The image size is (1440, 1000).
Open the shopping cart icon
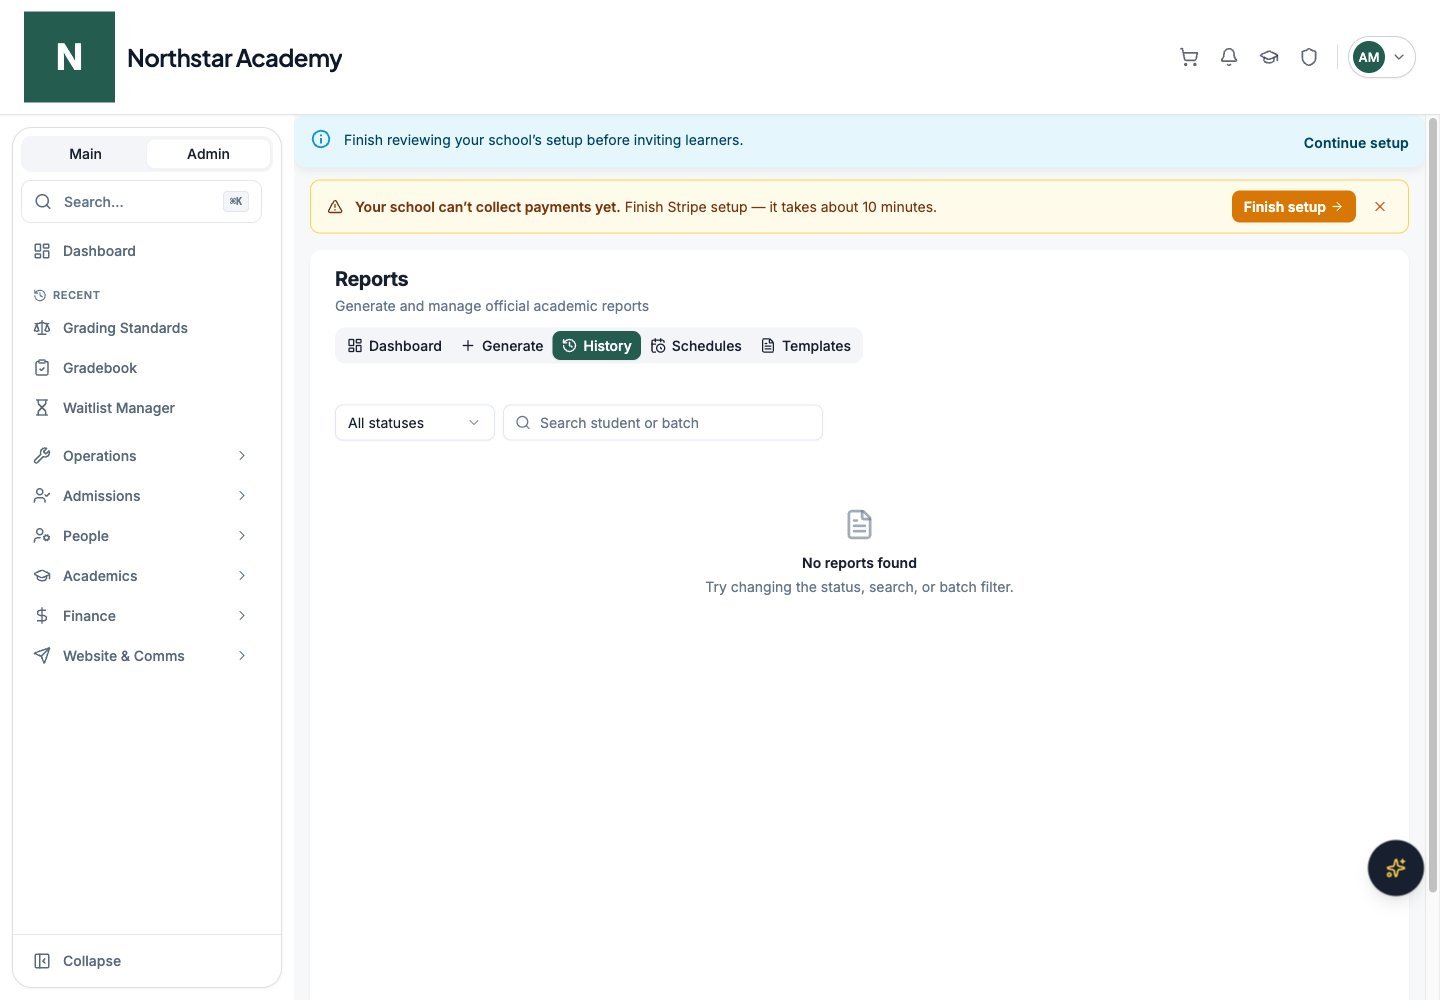tap(1189, 57)
